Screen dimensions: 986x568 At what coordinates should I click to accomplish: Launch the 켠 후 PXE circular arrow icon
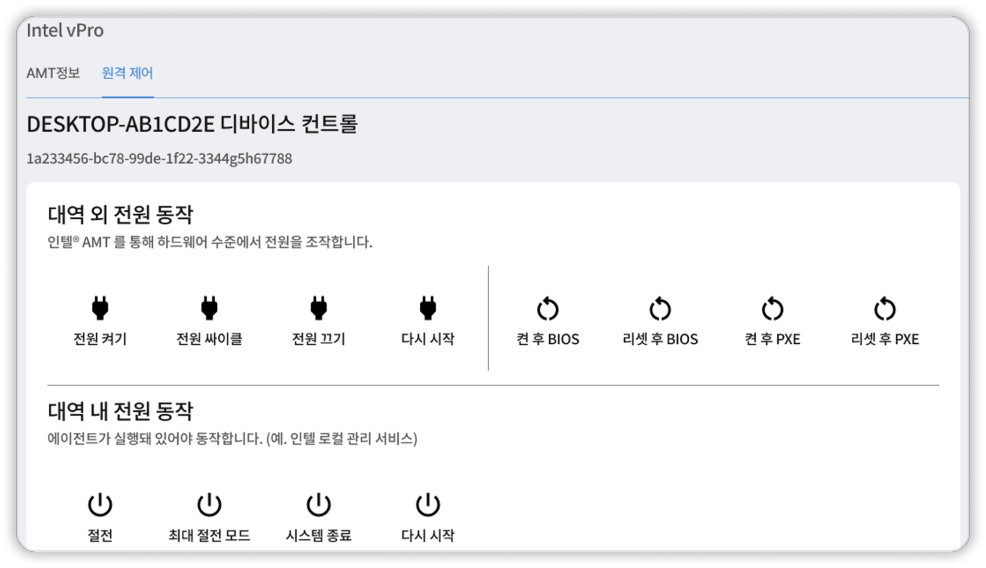click(x=771, y=306)
